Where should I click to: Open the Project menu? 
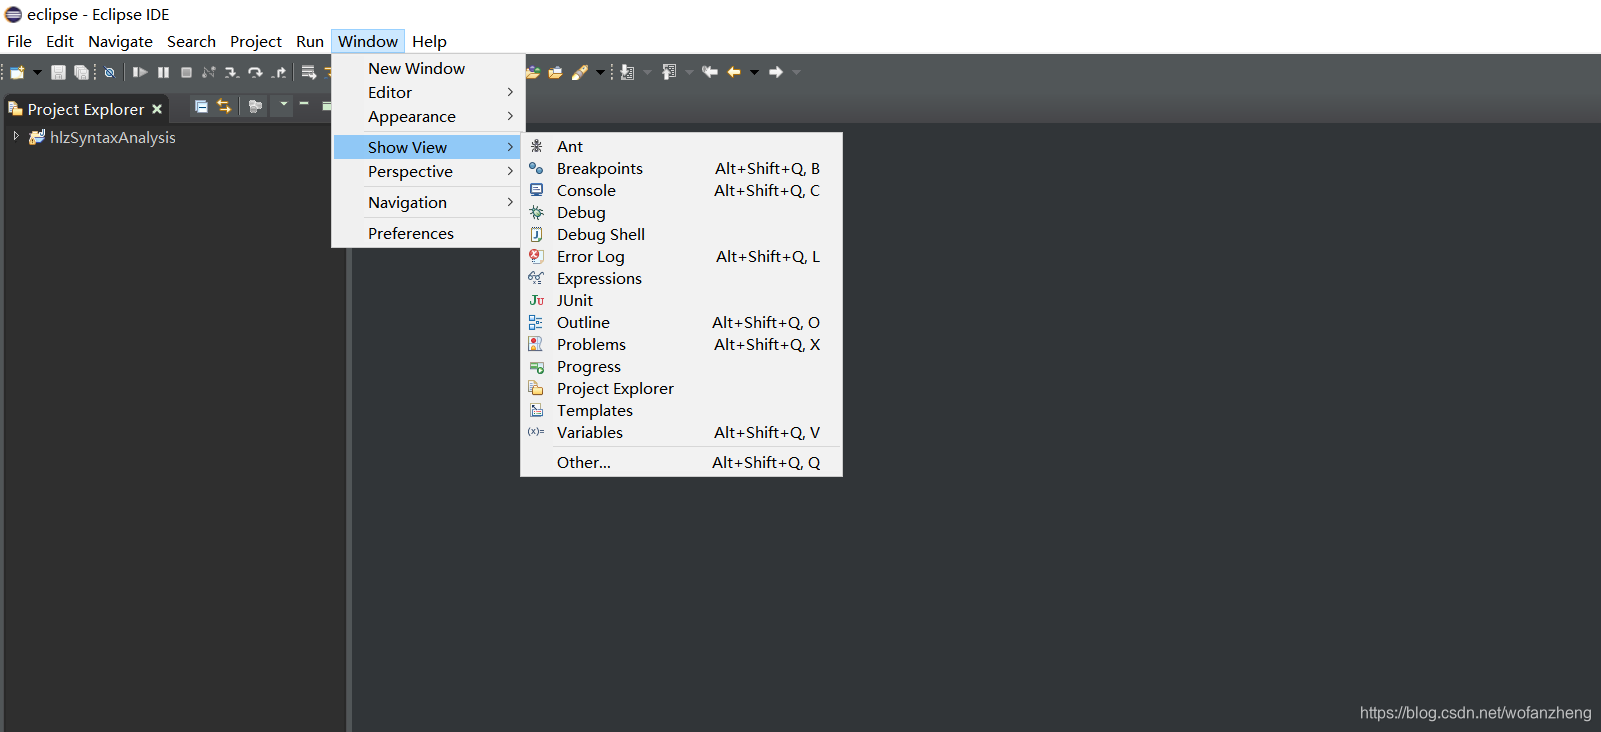256,42
